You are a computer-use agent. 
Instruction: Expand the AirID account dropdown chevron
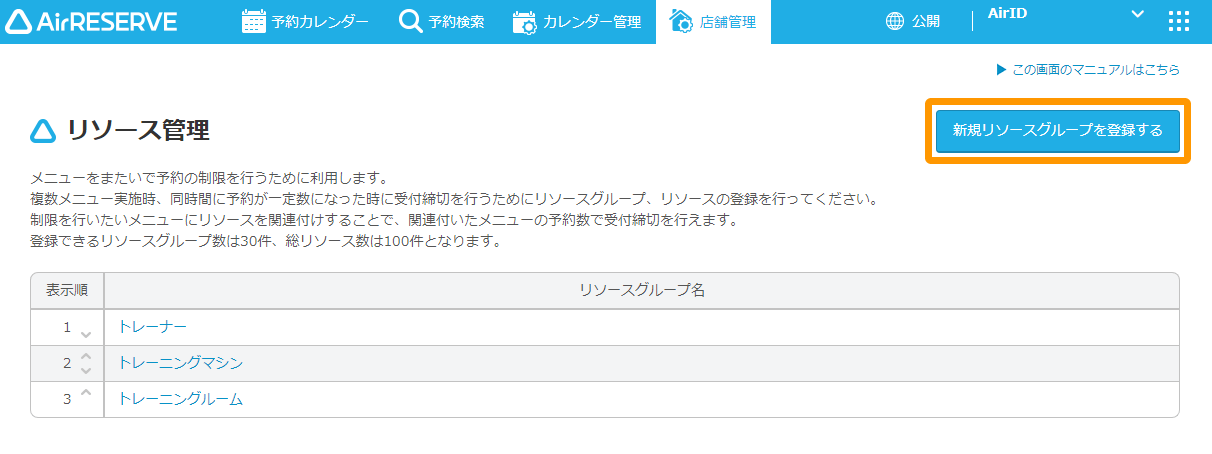tap(1136, 13)
